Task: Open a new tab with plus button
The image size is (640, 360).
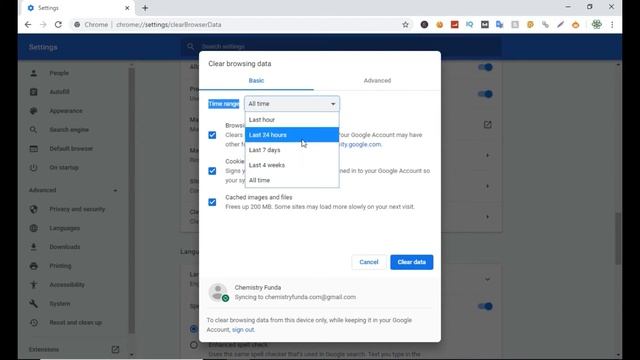Action: click(145, 8)
